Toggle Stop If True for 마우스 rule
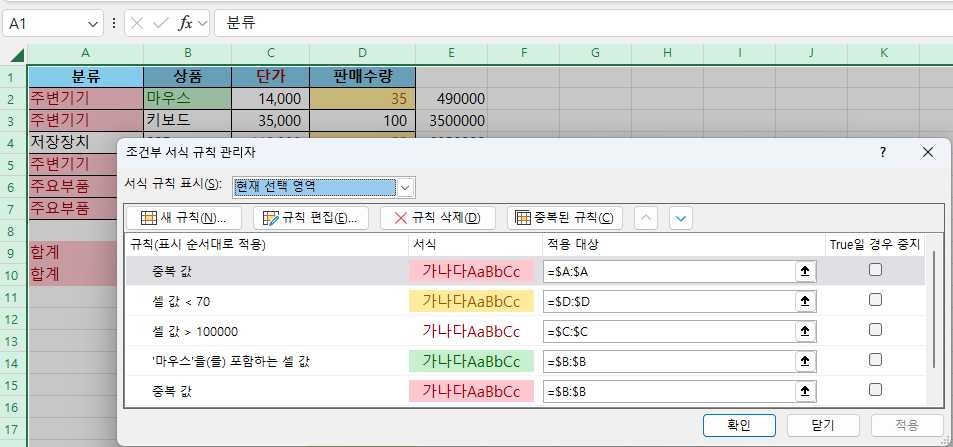 [x=875, y=360]
